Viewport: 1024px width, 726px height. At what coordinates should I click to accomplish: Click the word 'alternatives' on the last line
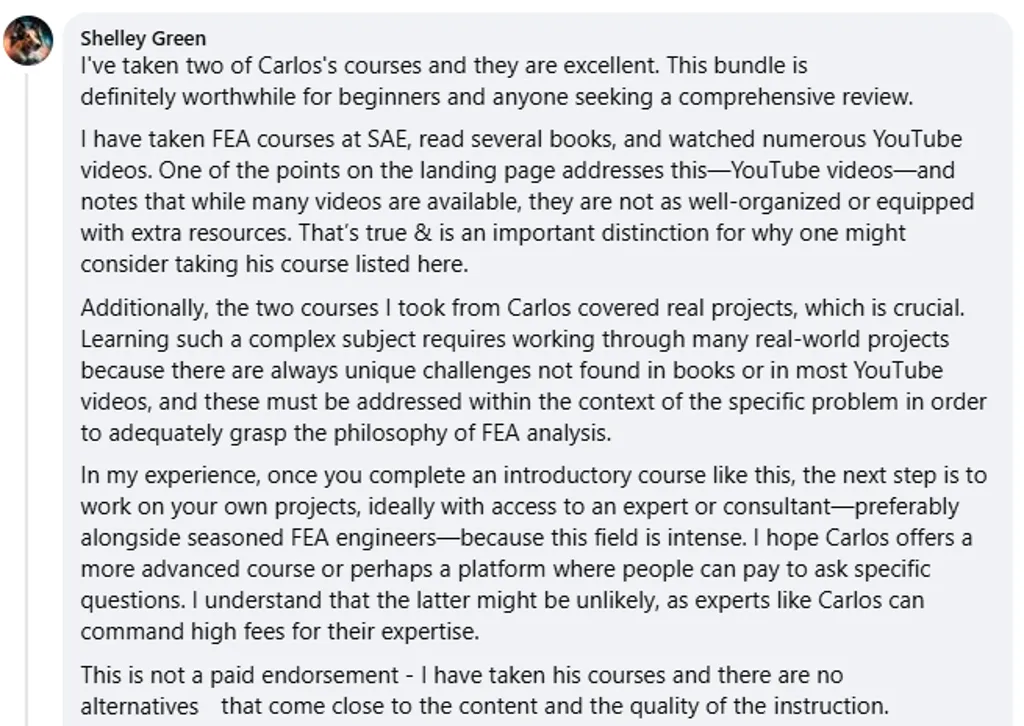pyautogui.click(x=140, y=706)
